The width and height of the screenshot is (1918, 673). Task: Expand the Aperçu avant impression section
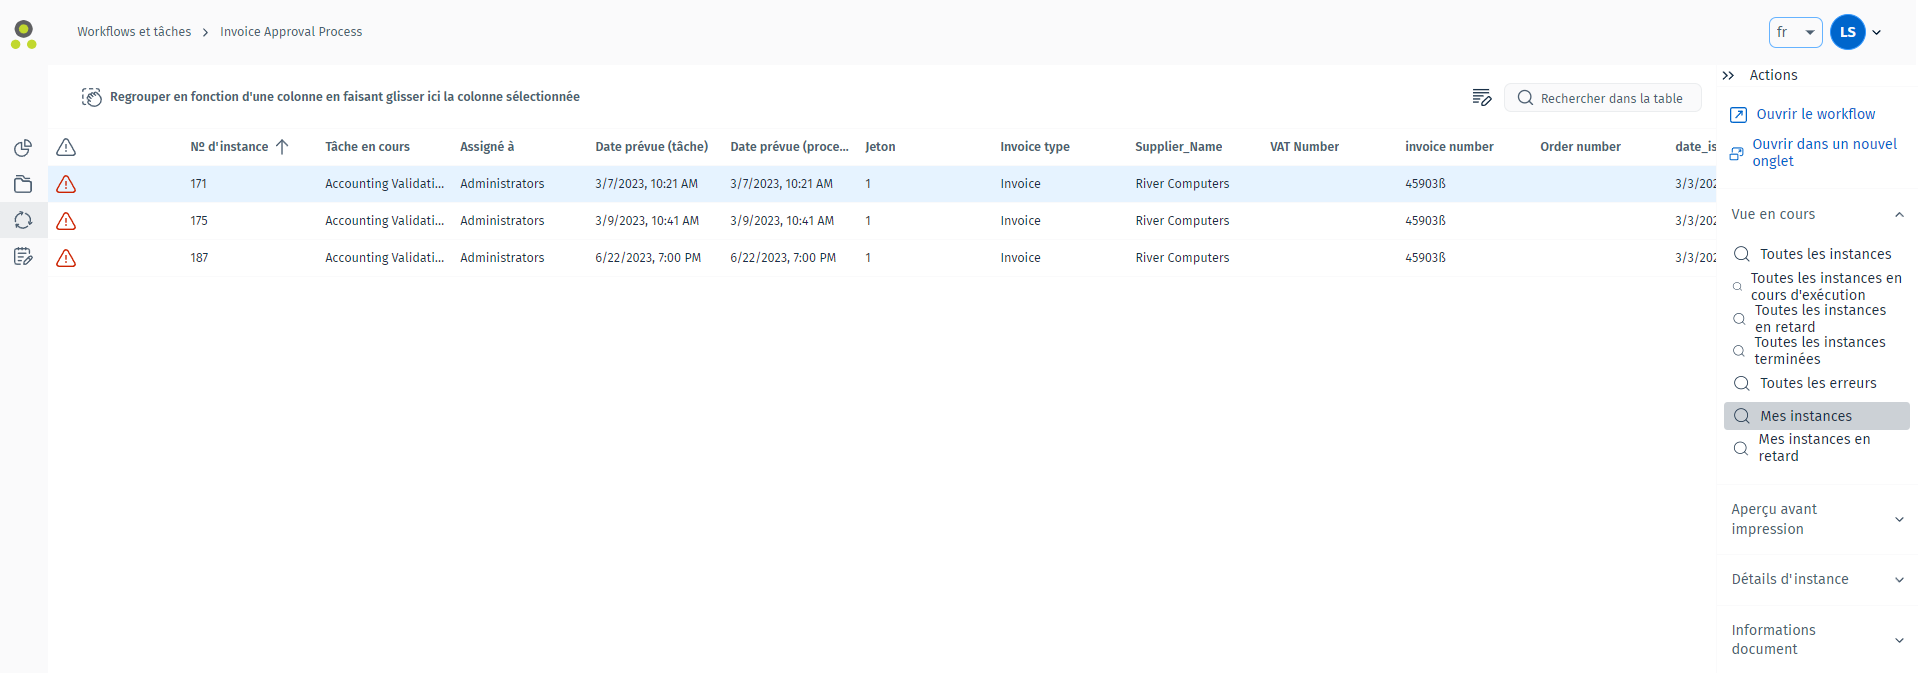1899,519
